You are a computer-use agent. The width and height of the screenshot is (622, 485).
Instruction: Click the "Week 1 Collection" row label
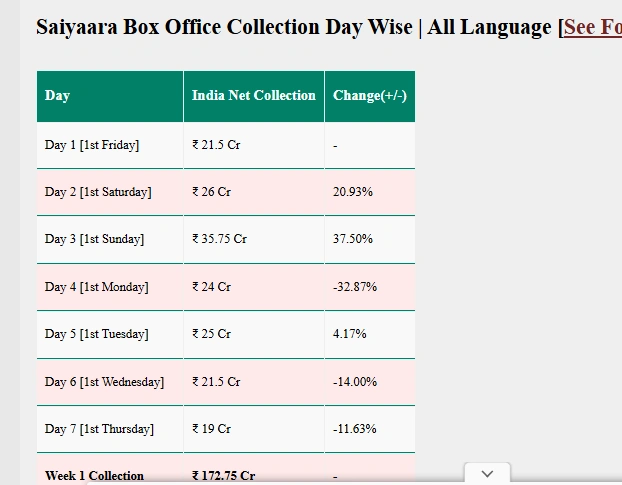point(95,476)
